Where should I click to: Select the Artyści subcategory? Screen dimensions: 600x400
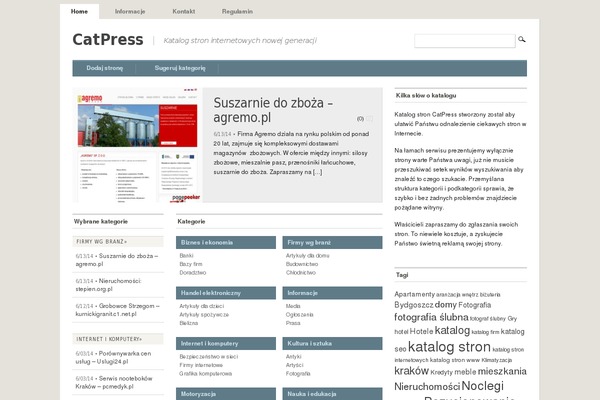[x=294, y=365]
